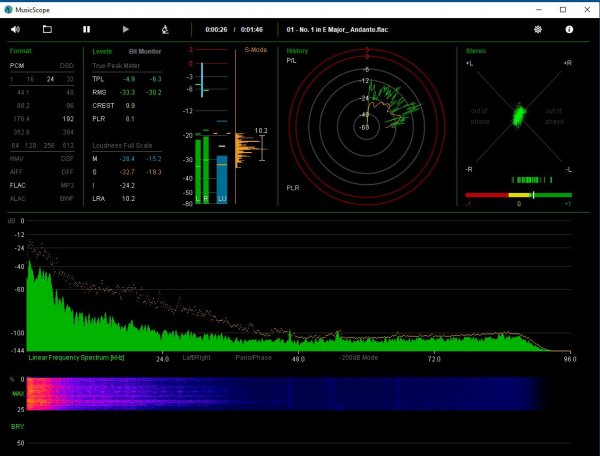This screenshot has height=456, width=600.
Task: Click the TPL row label
Action: [x=98, y=79]
